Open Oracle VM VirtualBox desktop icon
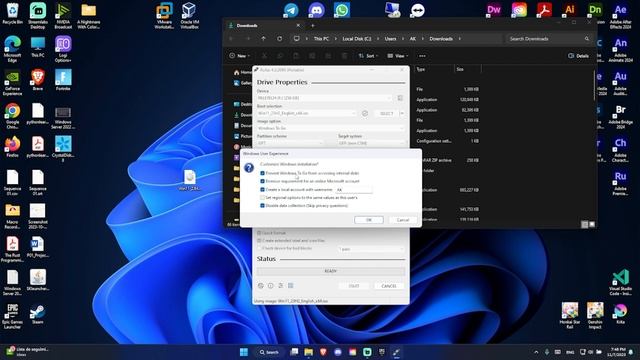The image size is (640, 360). coord(189,15)
